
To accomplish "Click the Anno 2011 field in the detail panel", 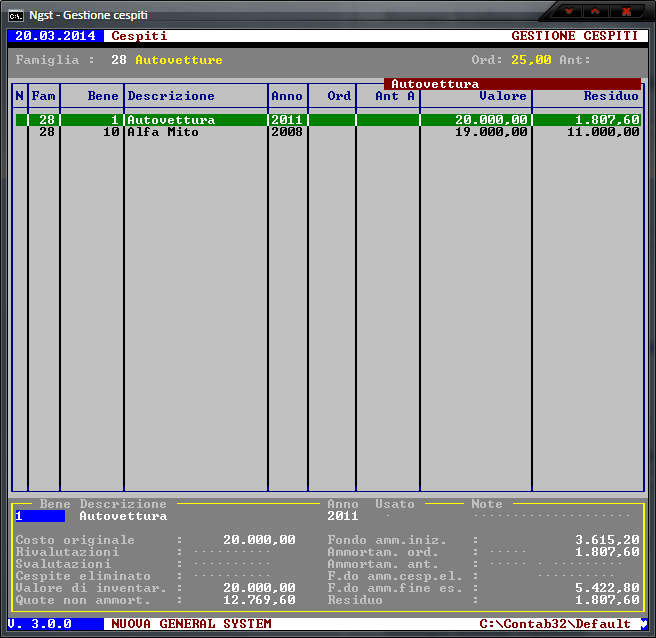I will (342, 517).
